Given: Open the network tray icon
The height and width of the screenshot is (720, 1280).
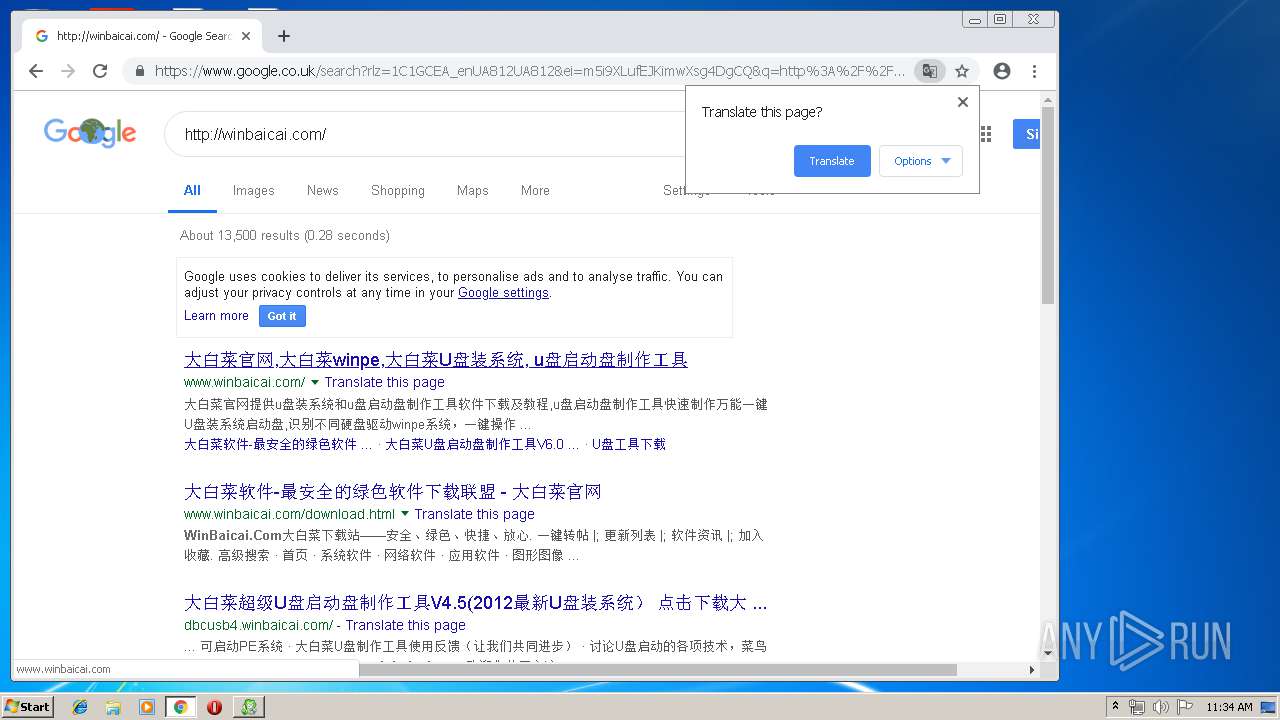Looking at the screenshot, I should pyautogui.click(x=1137, y=707).
